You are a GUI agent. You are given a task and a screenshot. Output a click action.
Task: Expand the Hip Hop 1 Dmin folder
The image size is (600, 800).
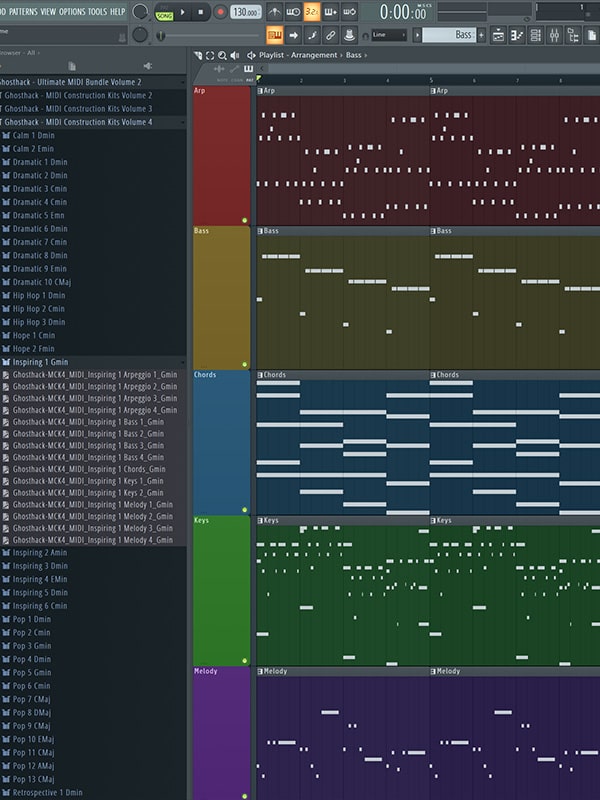coord(93,295)
